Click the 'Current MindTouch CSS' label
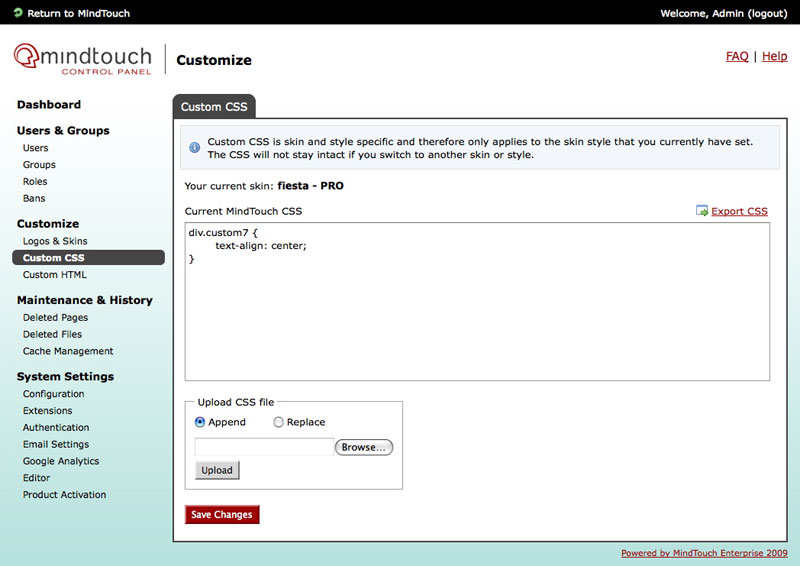 (x=243, y=211)
